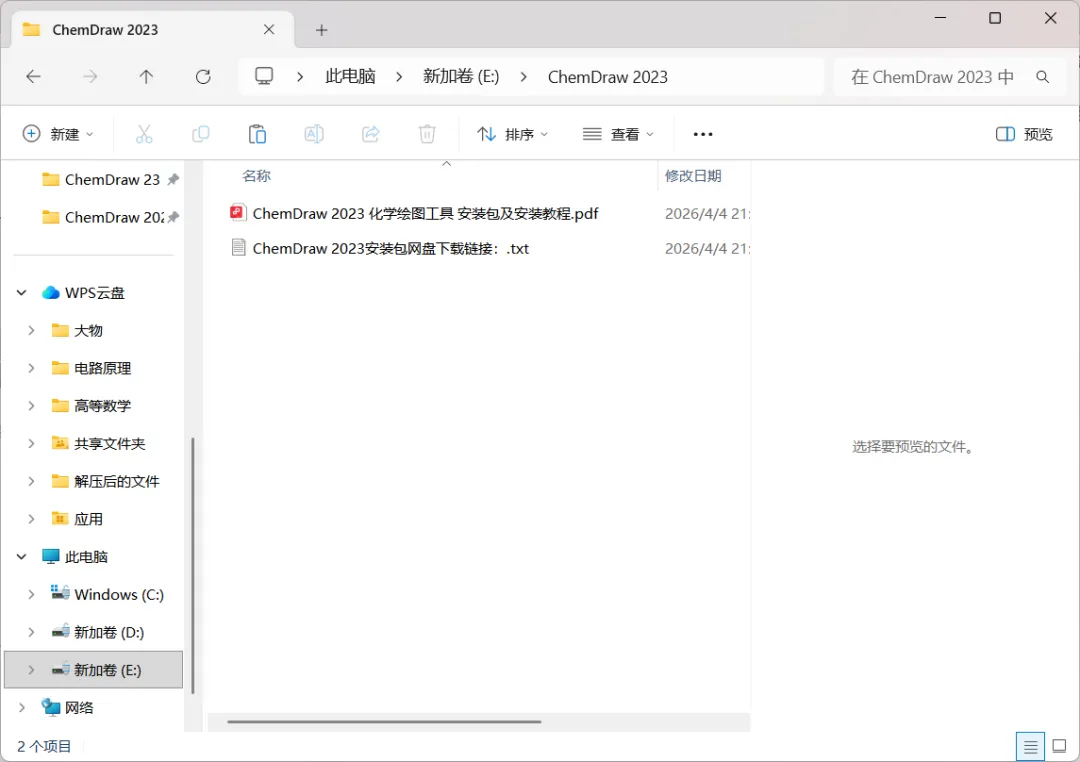The height and width of the screenshot is (762, 1080).
Task: Expand the 网络 tree node
Action: tap(21, 708)
